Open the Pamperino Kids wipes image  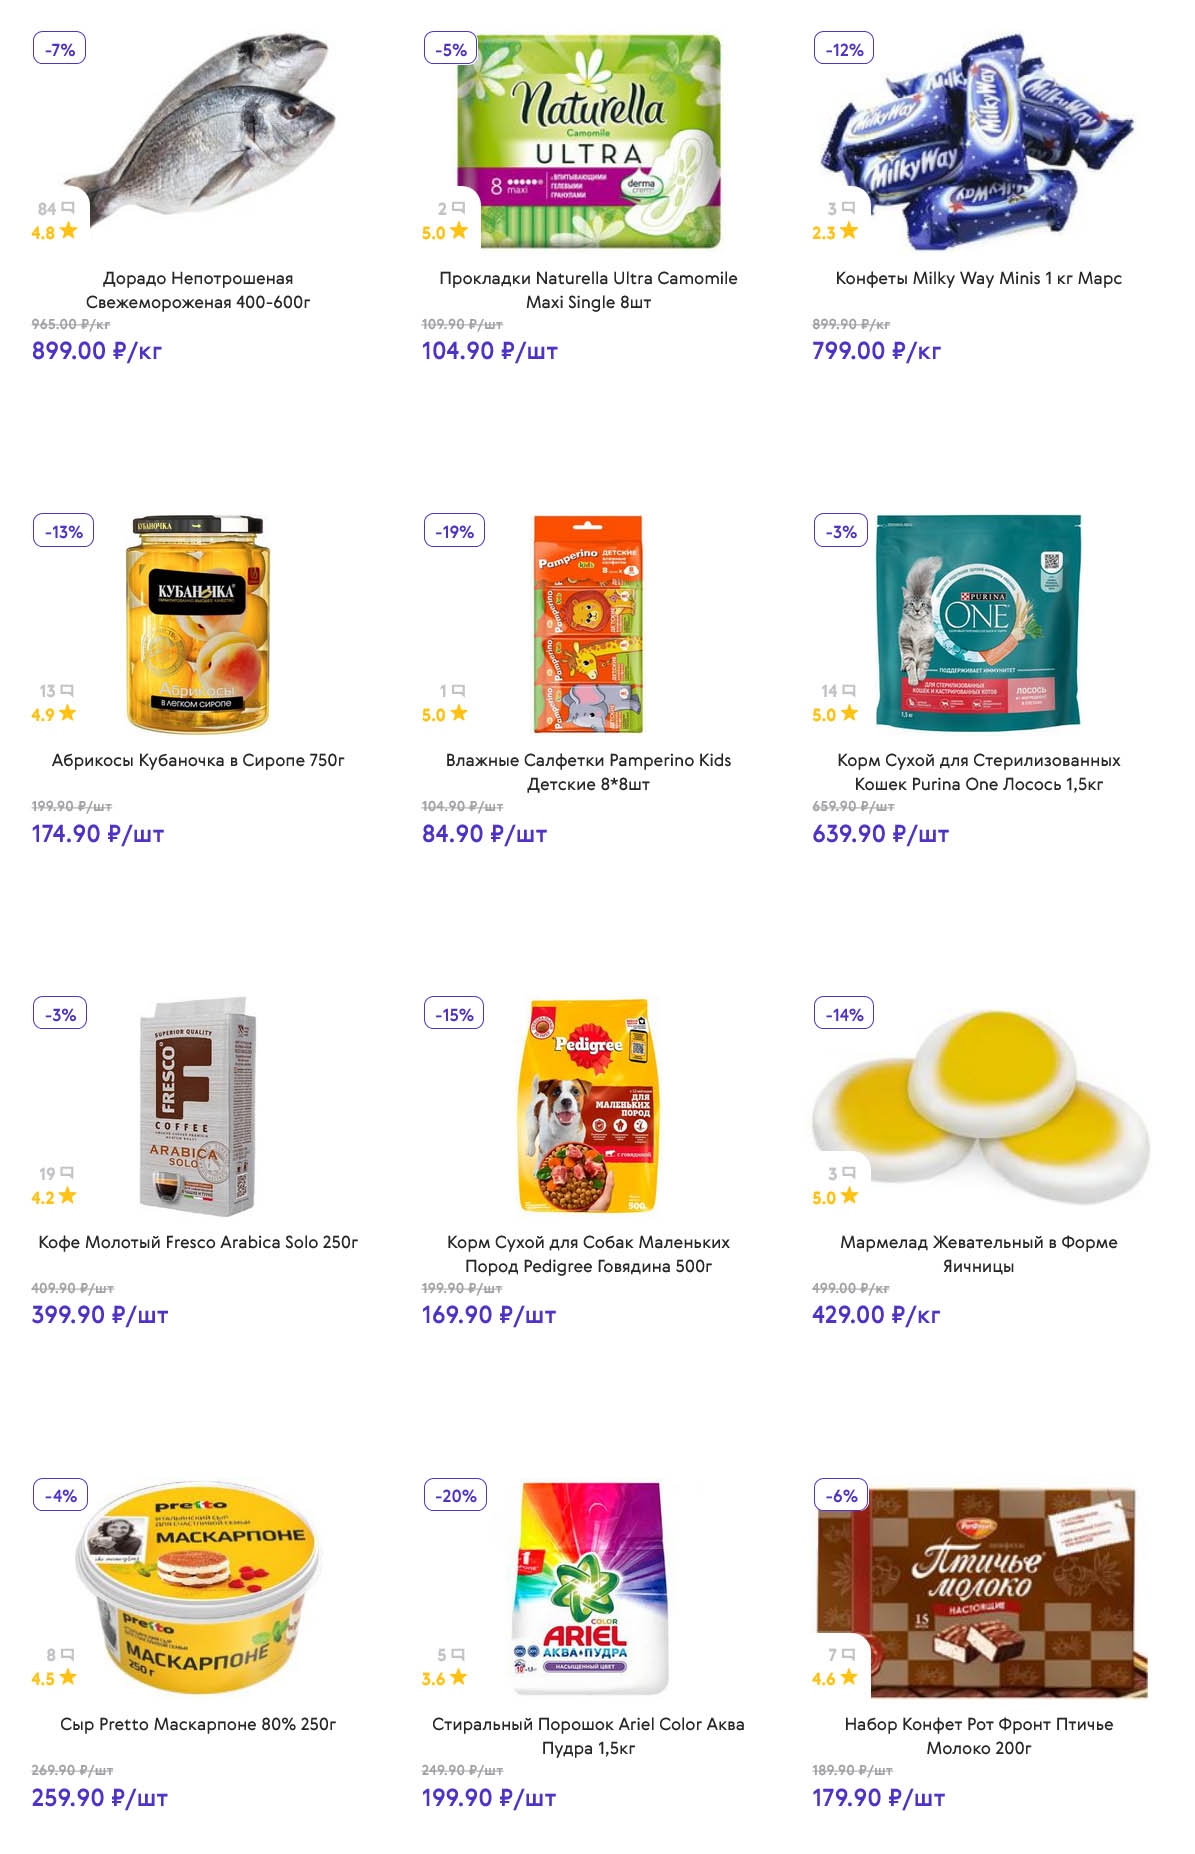pos(588,624)
